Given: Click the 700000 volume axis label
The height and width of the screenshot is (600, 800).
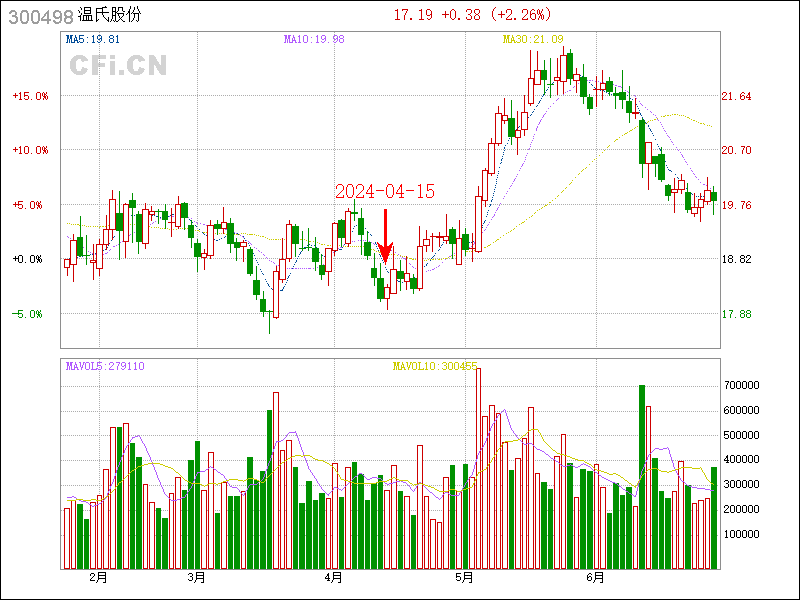Looking at the screenshot, I should point(742,385).
